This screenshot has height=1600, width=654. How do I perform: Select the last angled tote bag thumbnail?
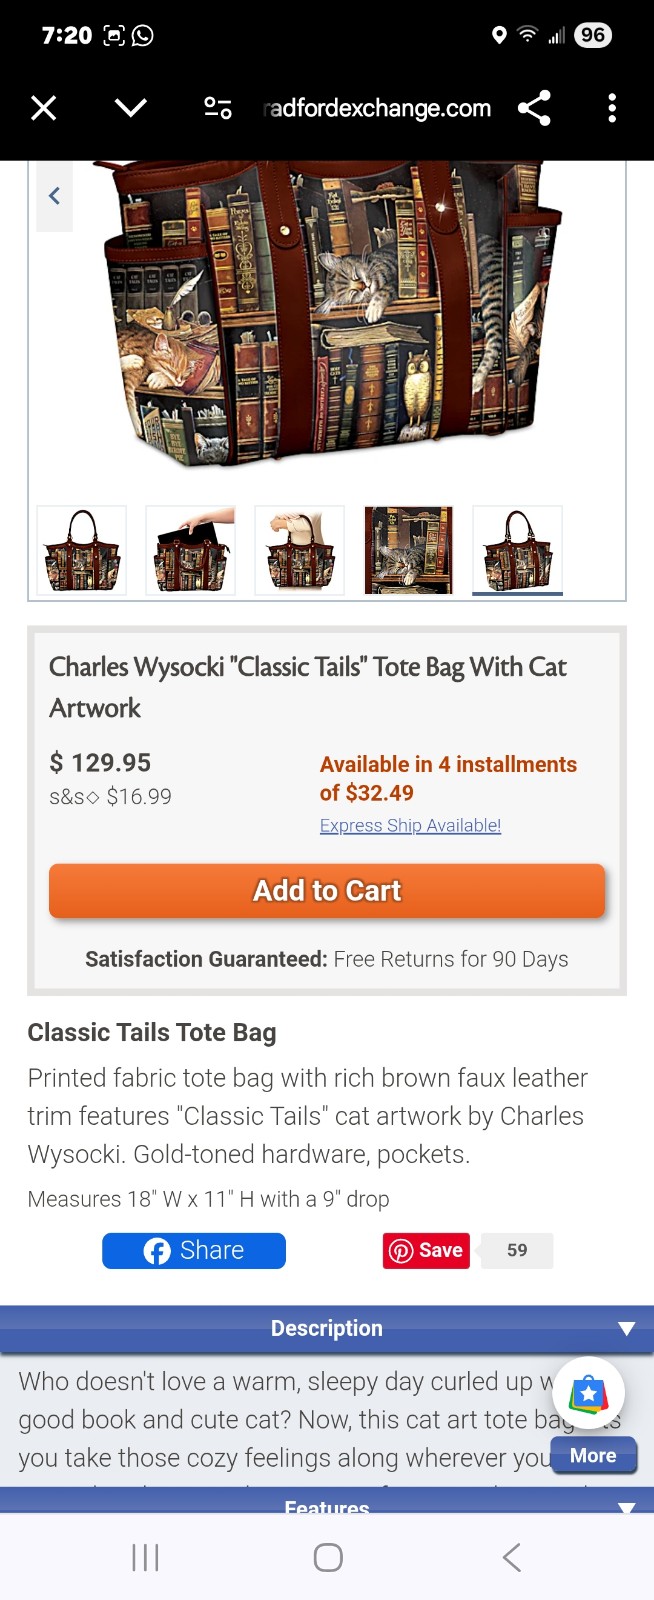click(x=517, y=550)
